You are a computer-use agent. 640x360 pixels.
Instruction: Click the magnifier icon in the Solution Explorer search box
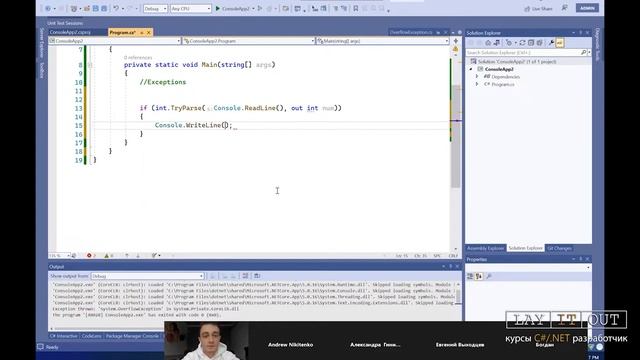tap(583, 53)
